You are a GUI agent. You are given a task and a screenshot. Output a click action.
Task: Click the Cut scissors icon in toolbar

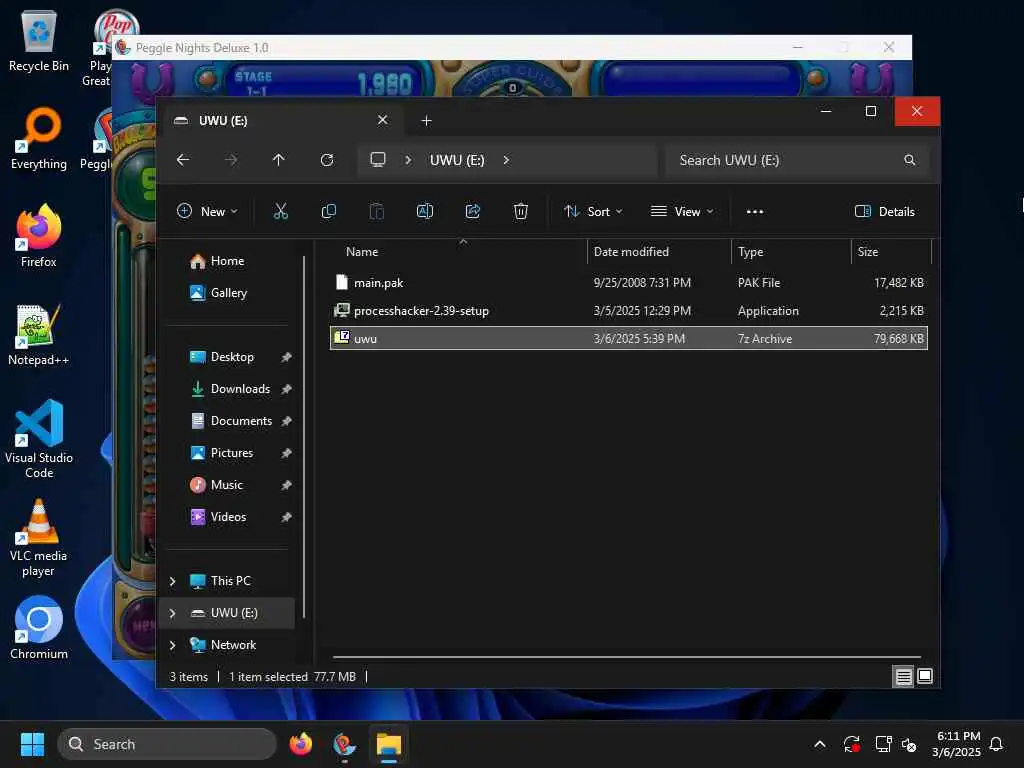coord(280,211)
